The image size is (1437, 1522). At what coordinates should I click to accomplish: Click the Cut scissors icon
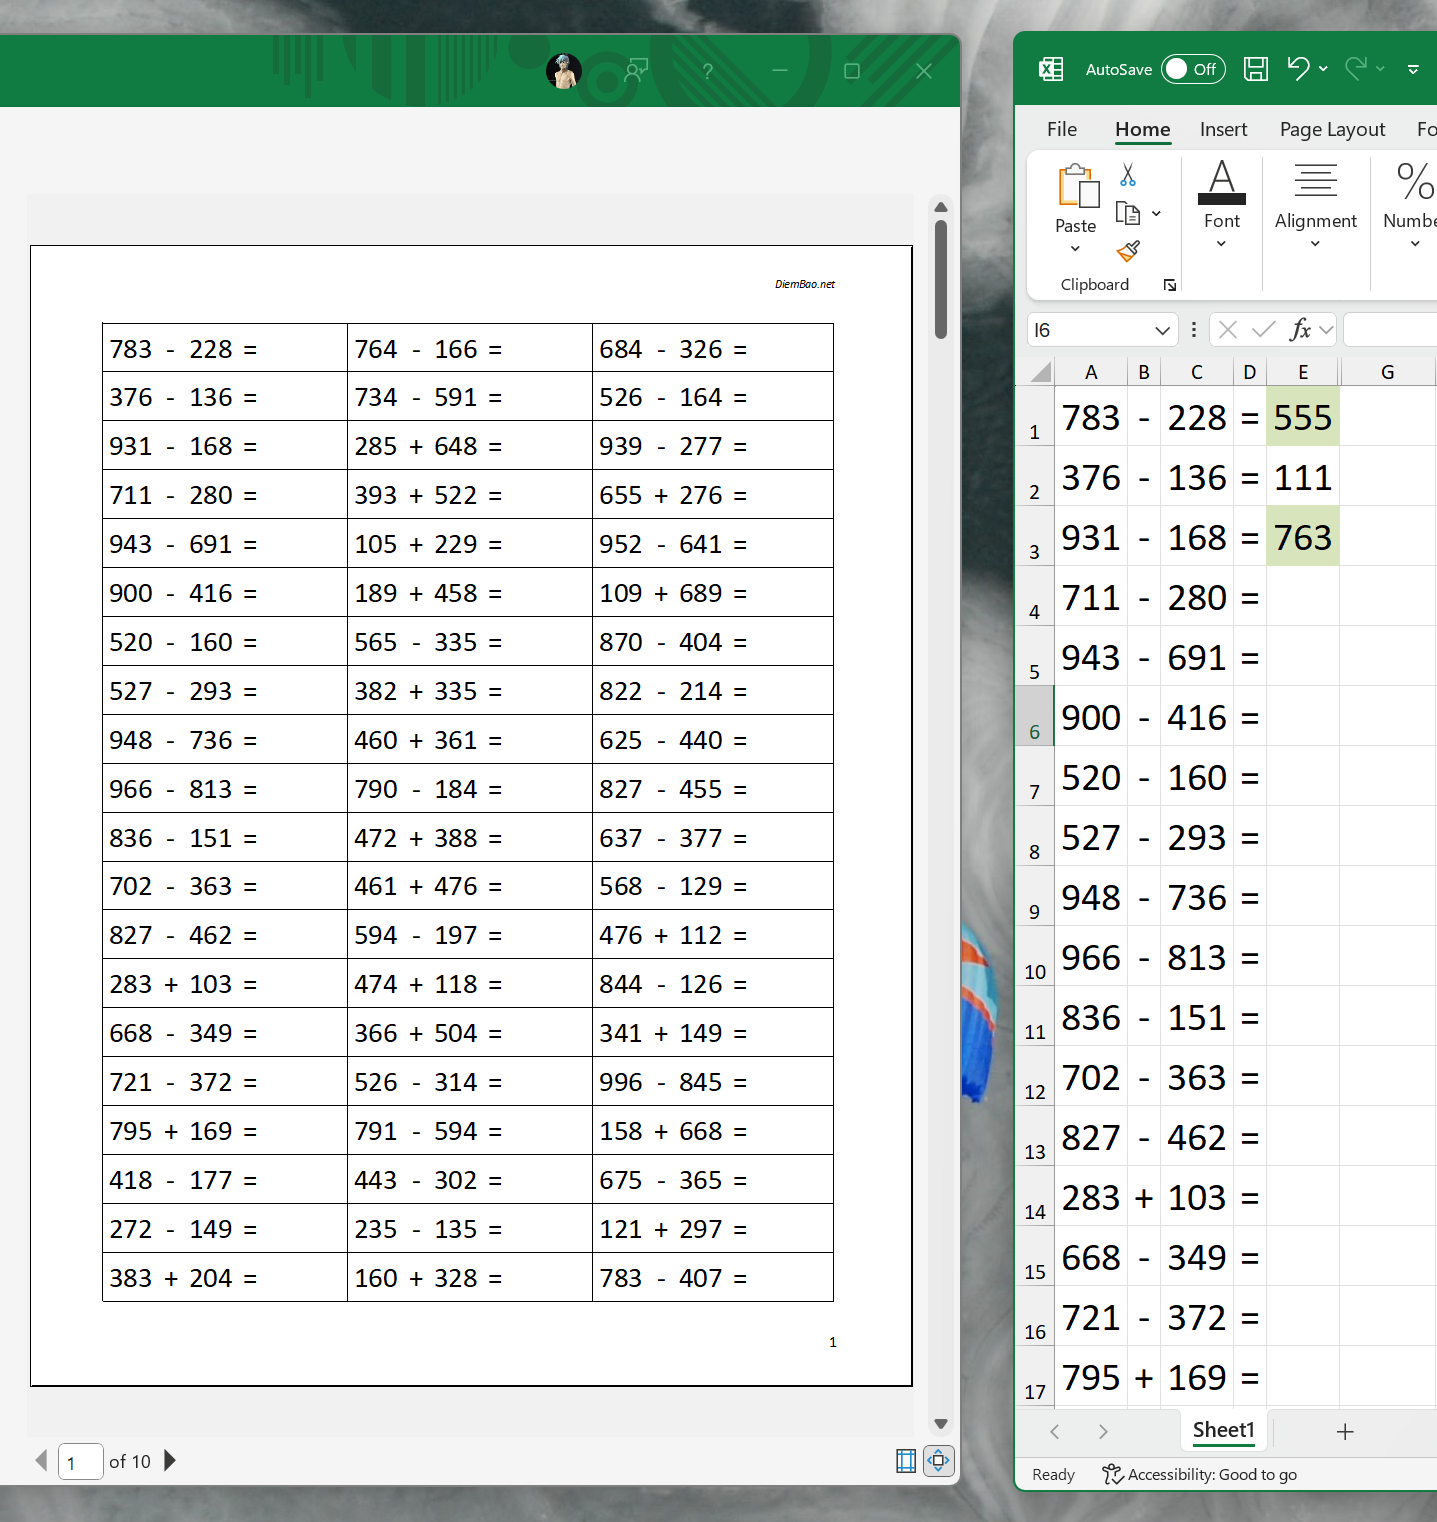pyautogui.click(x=1128, y=175)
